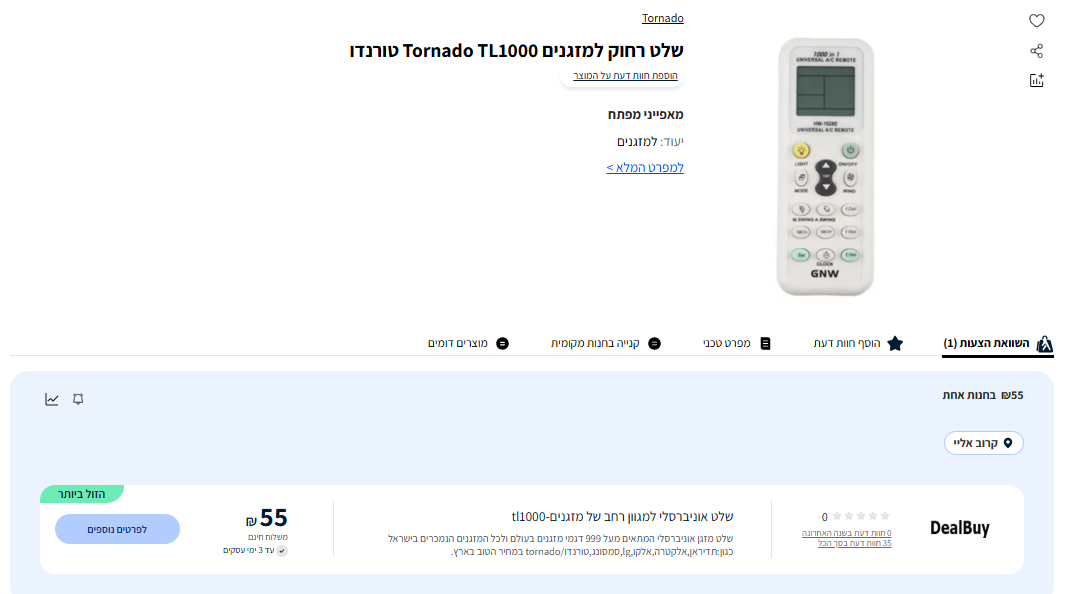Click the share icon

coord(1036,50)
